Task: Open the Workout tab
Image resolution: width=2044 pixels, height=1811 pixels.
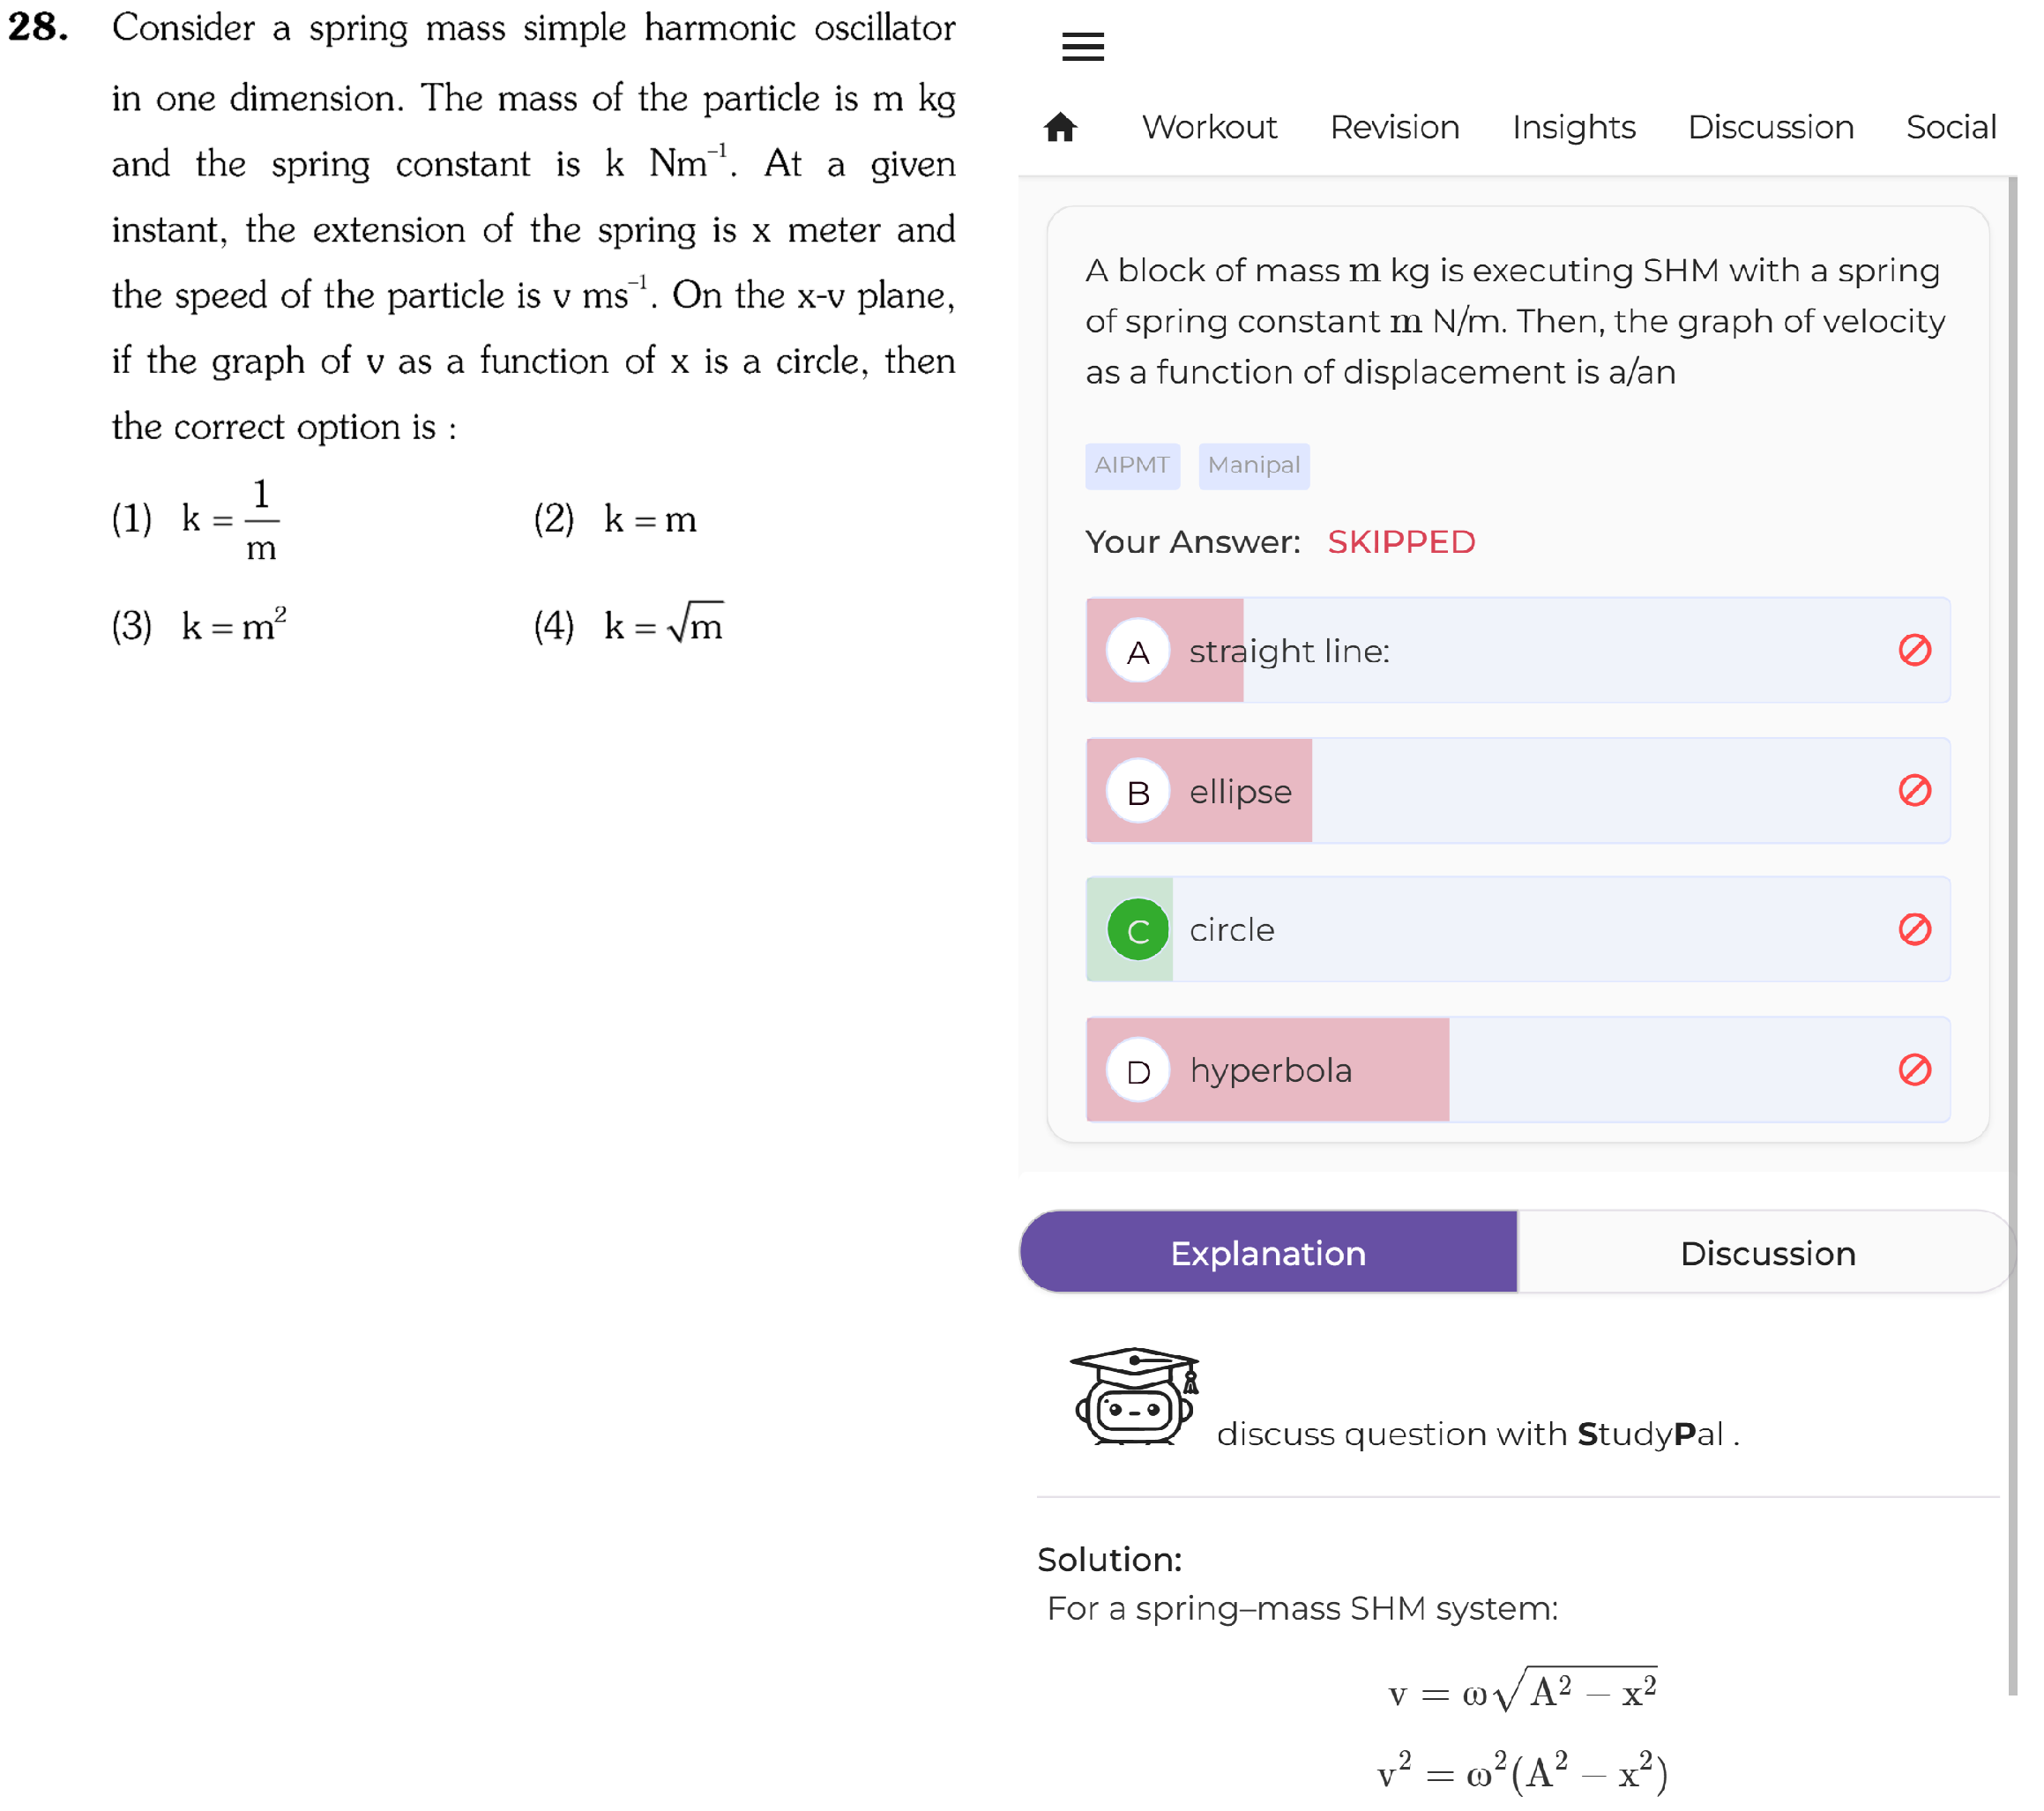Action: pyautogui.click(x=1209, y=127)
